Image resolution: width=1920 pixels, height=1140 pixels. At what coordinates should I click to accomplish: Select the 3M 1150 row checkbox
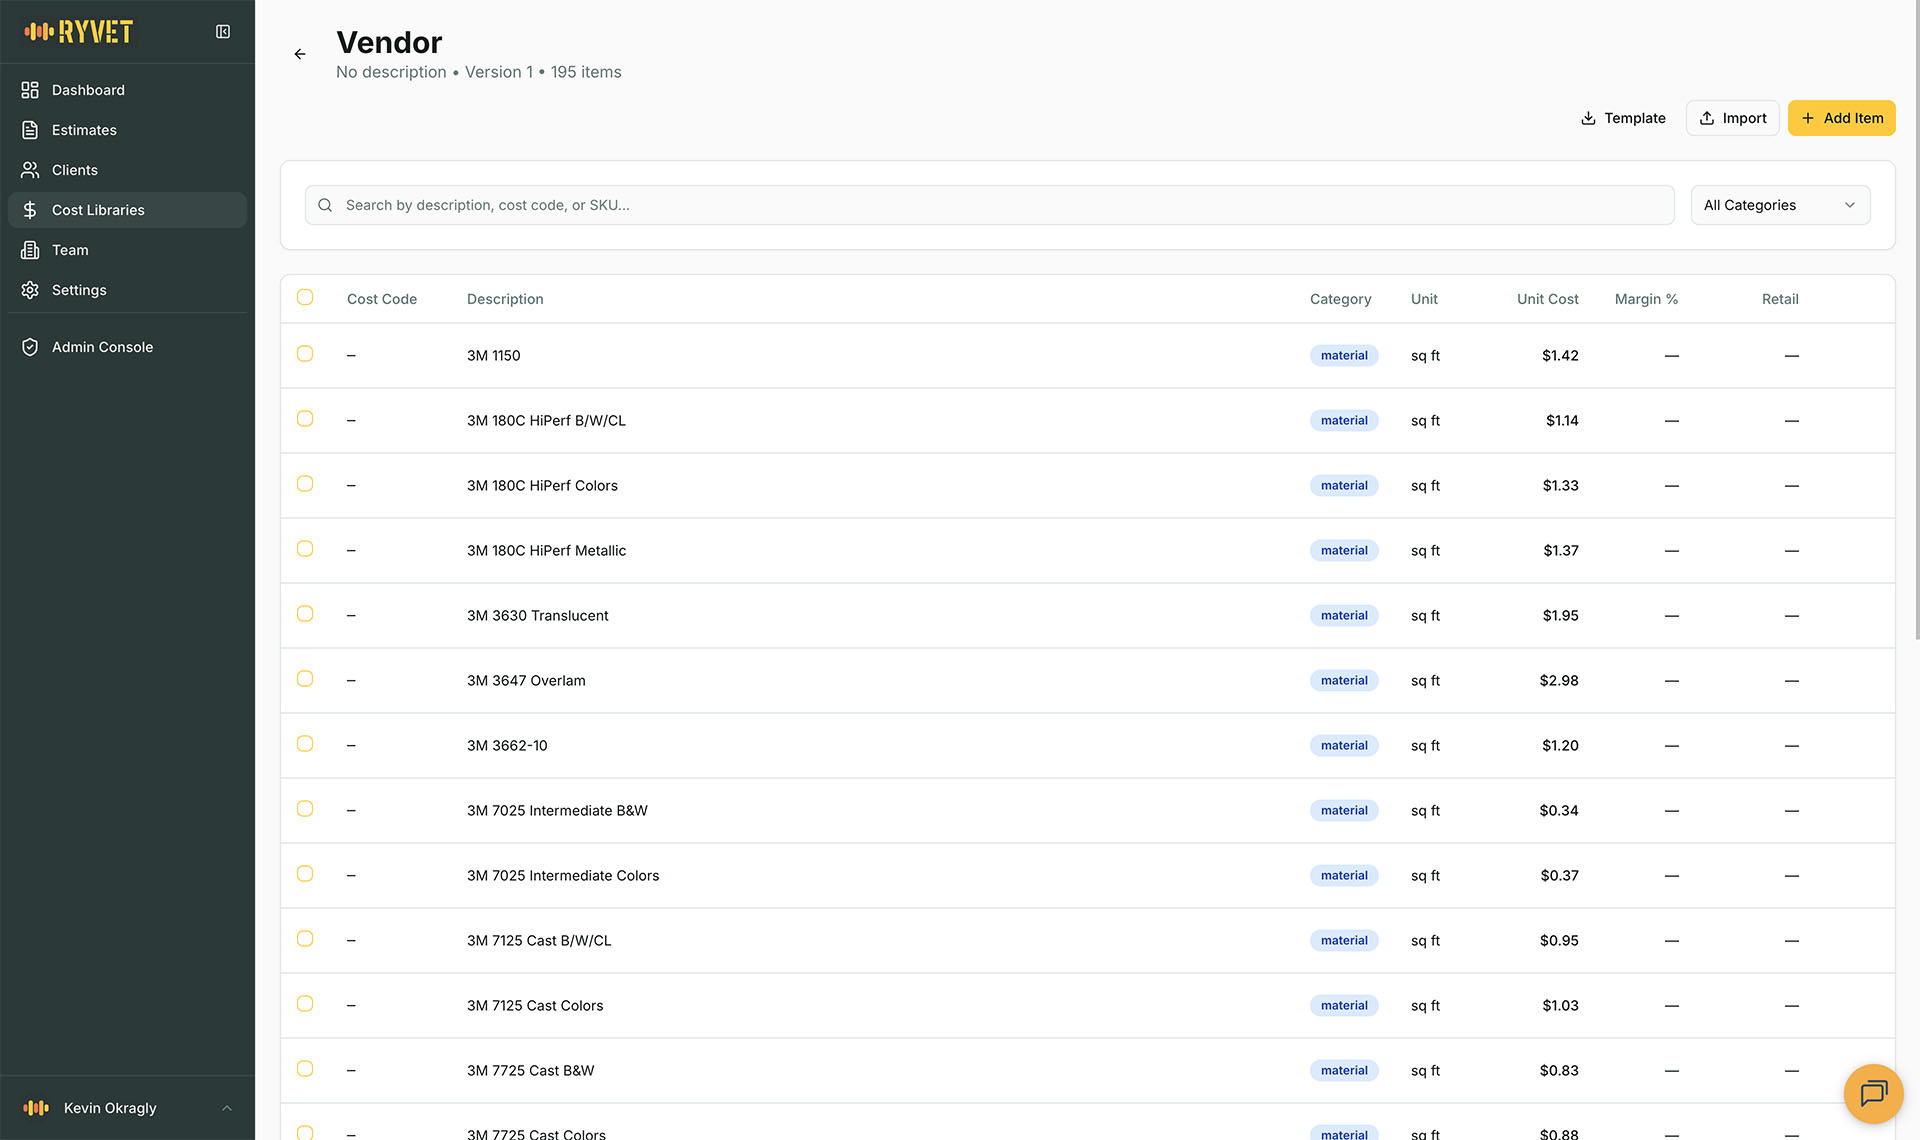point(305,354)
